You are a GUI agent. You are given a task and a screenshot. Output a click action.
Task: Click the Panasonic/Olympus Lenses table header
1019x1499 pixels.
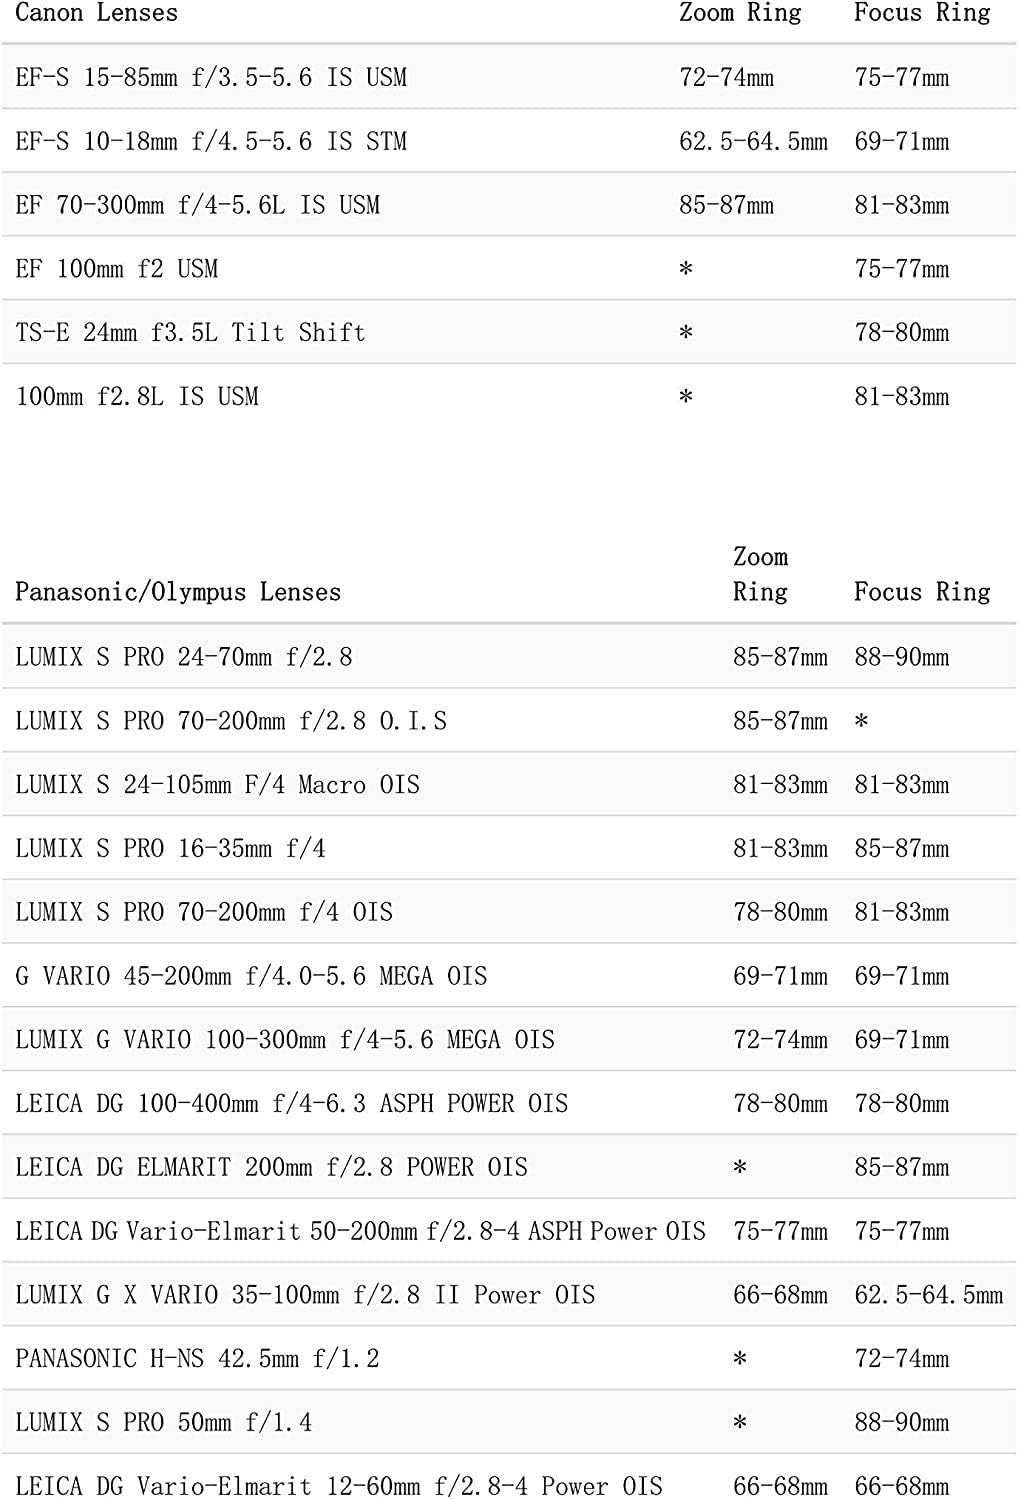click(x=178, y=592)
